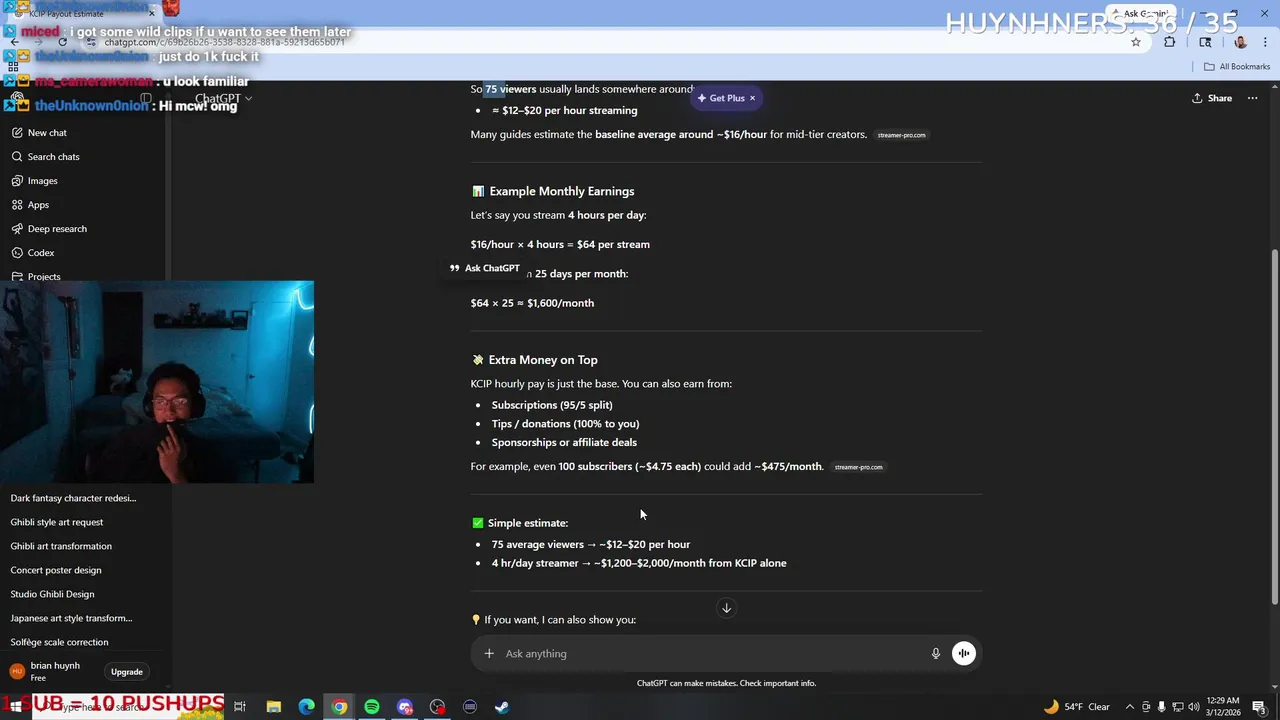Open Dark fantasy character redesign chat
The width and height of the screenshot is (1280, 720).
(x=73, y=498)
